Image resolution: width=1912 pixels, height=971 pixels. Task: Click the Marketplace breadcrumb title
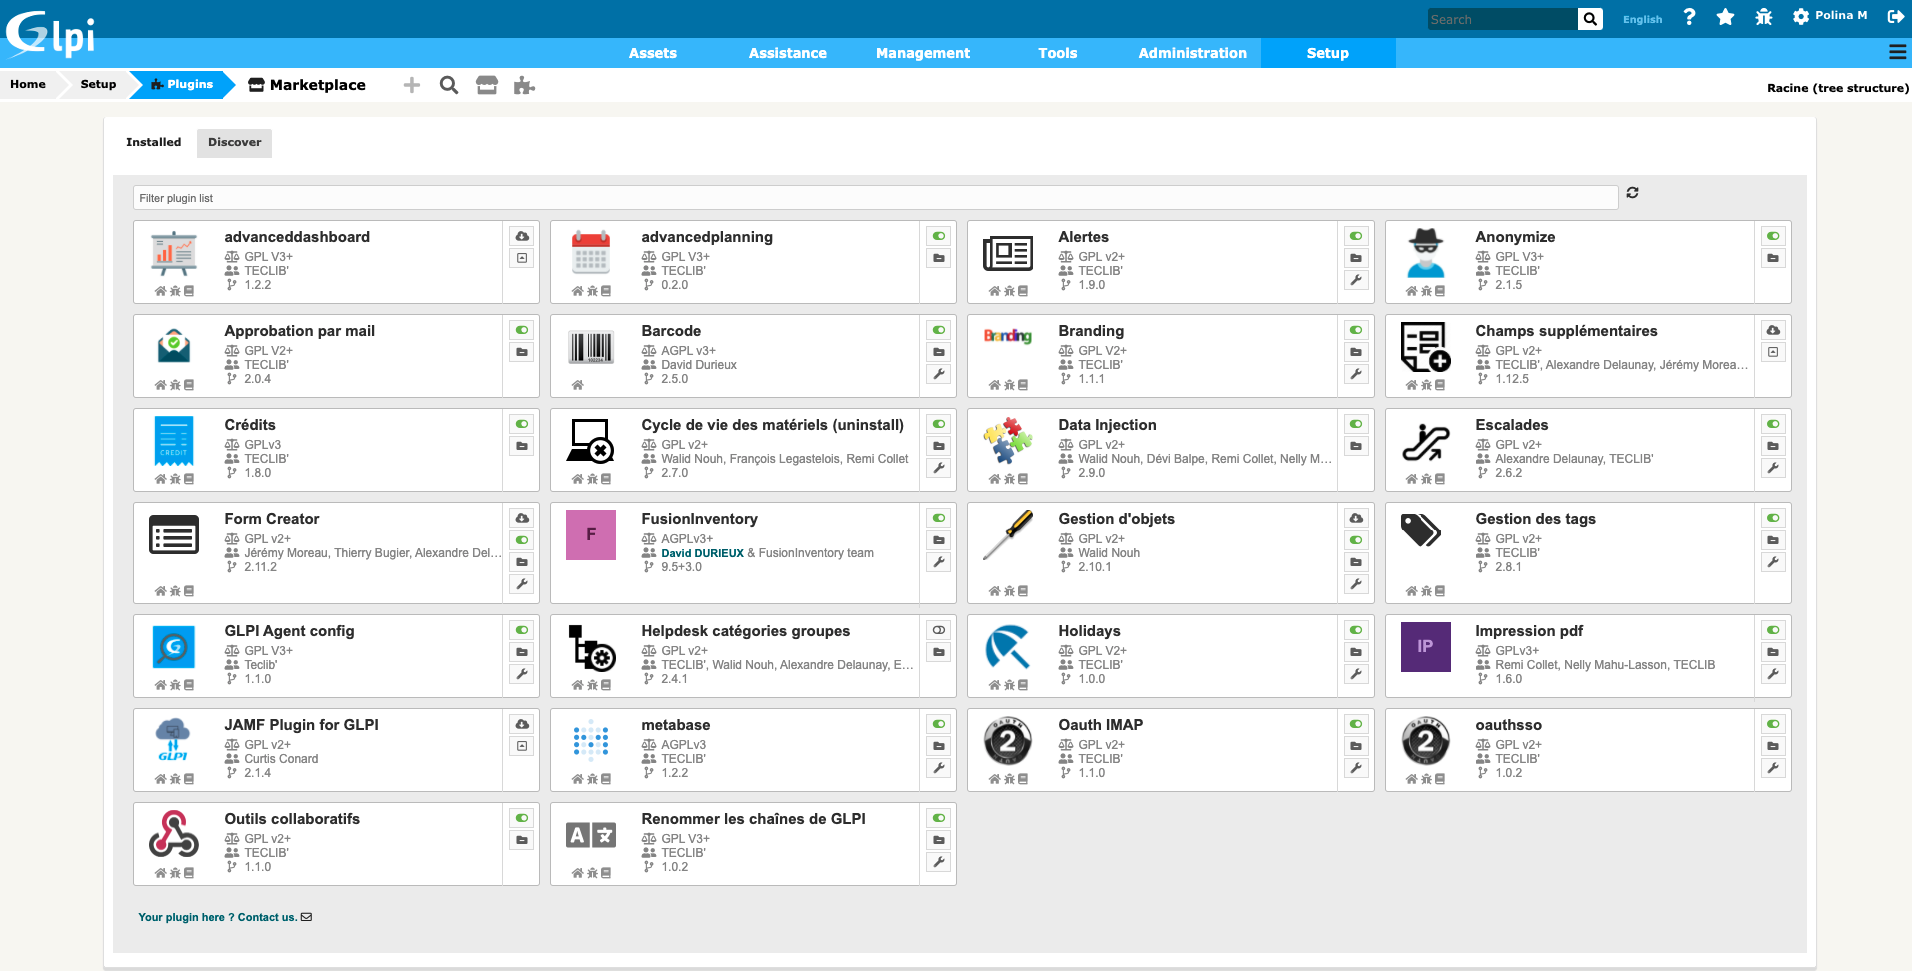click(307, 85)
